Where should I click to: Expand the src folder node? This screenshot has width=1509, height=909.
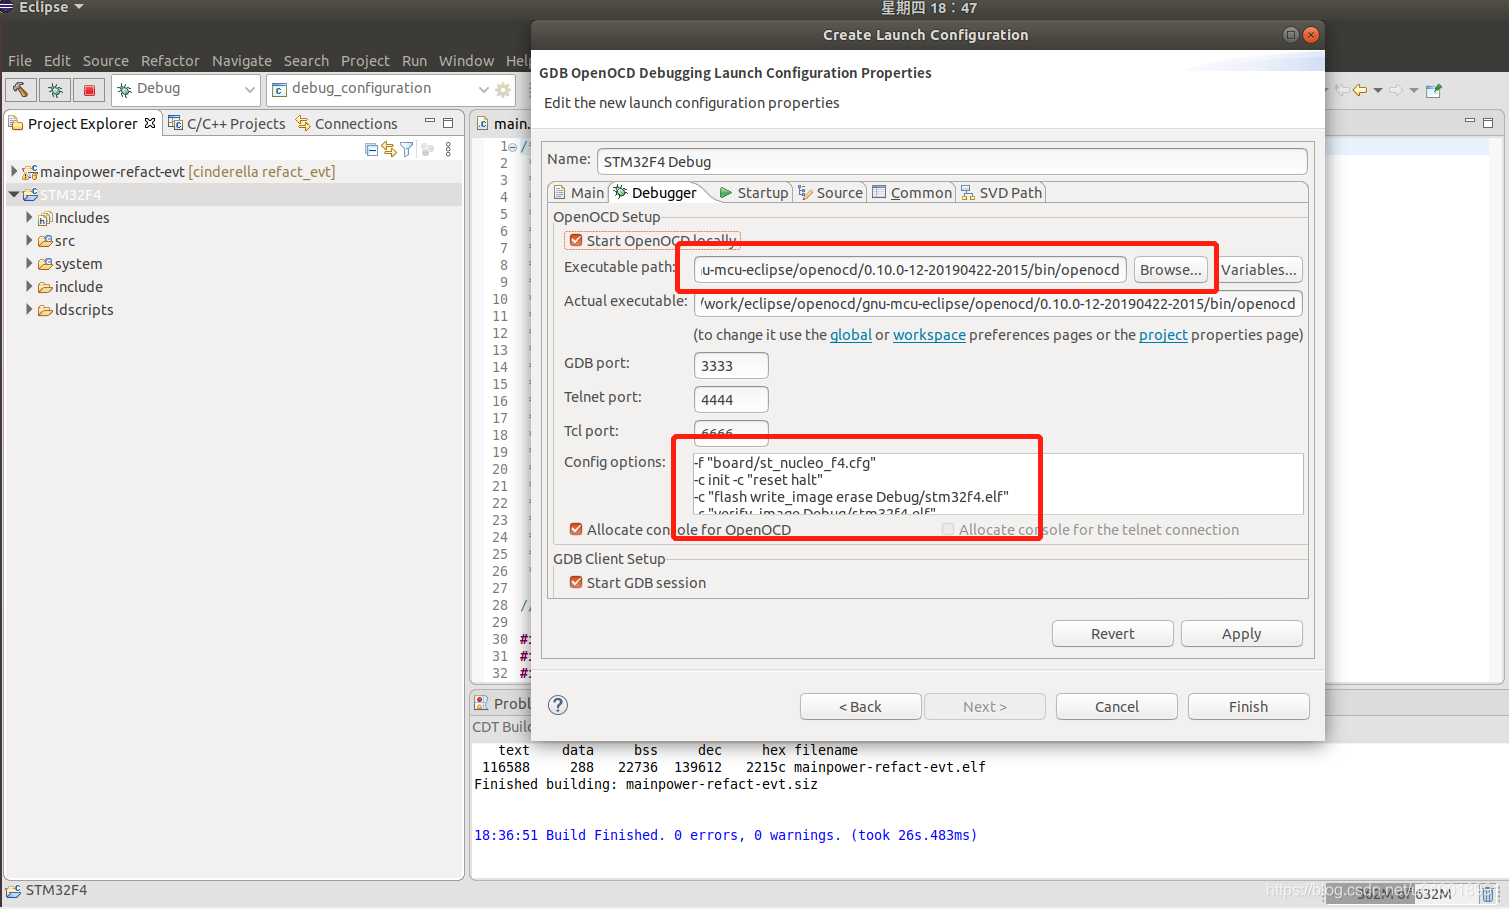[x=29, y=240]
